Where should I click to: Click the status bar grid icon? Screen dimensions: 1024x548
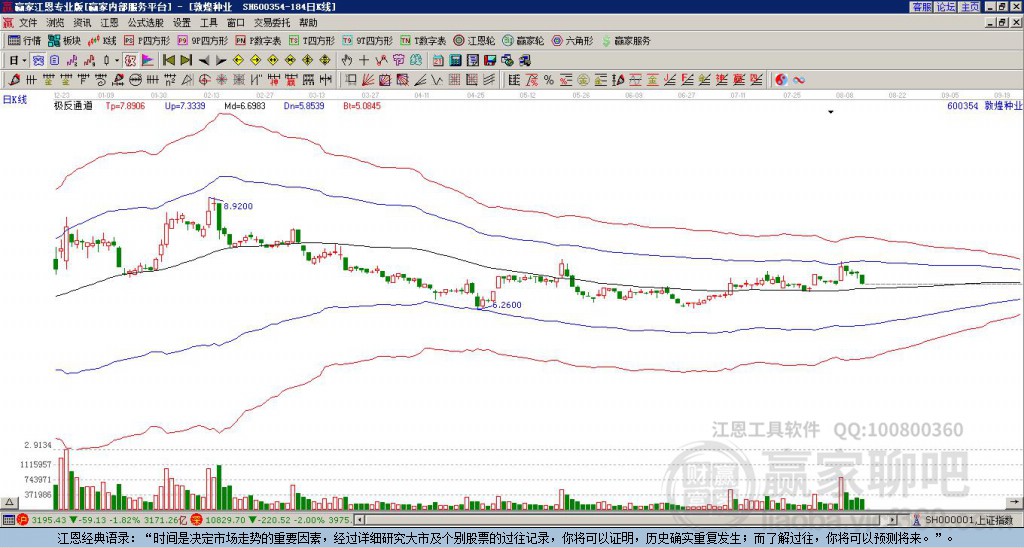(x=8, y=520)
